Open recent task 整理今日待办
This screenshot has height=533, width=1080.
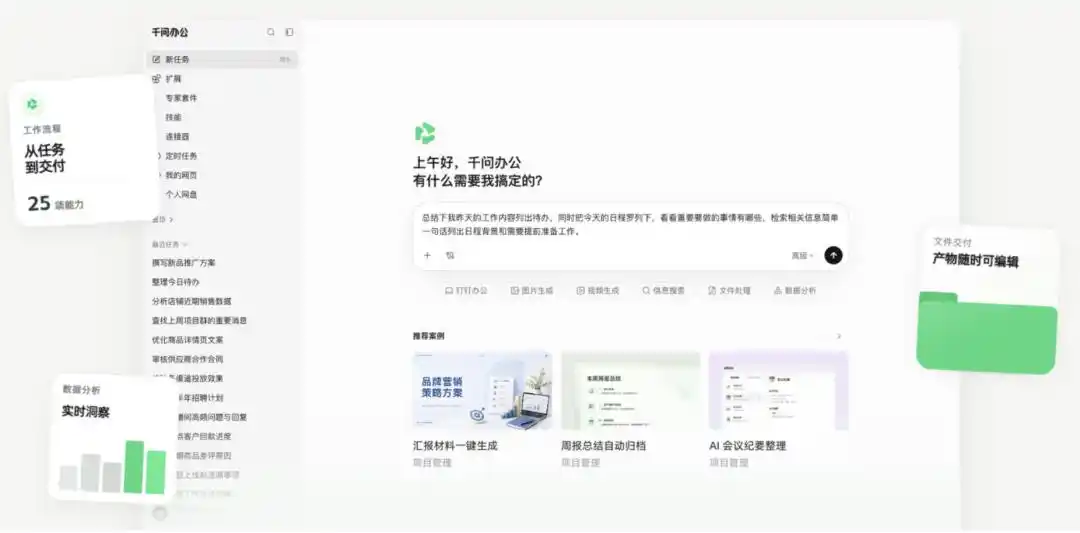(x=176, y=282)
